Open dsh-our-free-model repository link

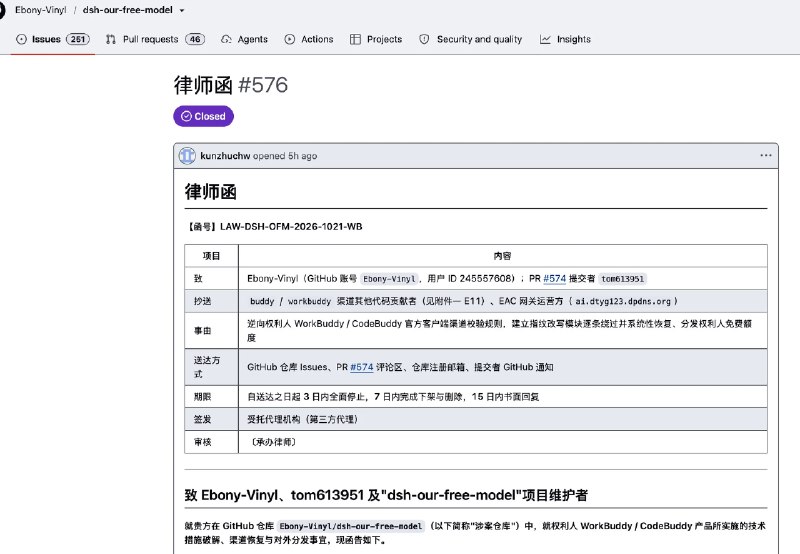coord(128,10)
